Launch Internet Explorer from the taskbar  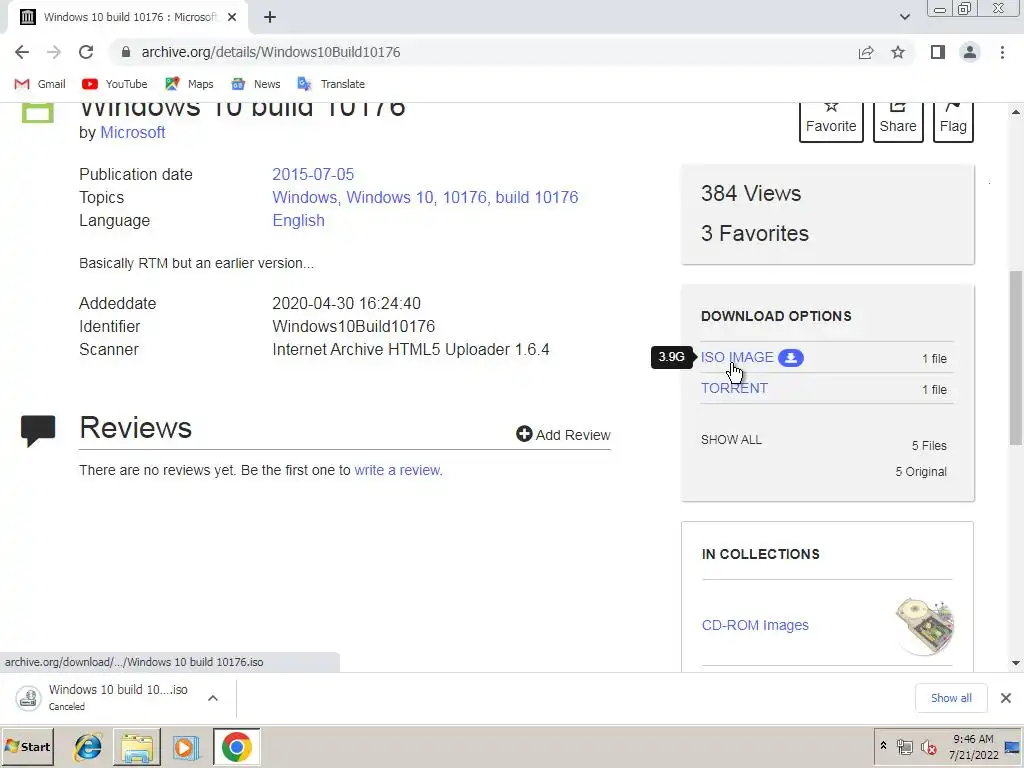click(x=88, y=746)
